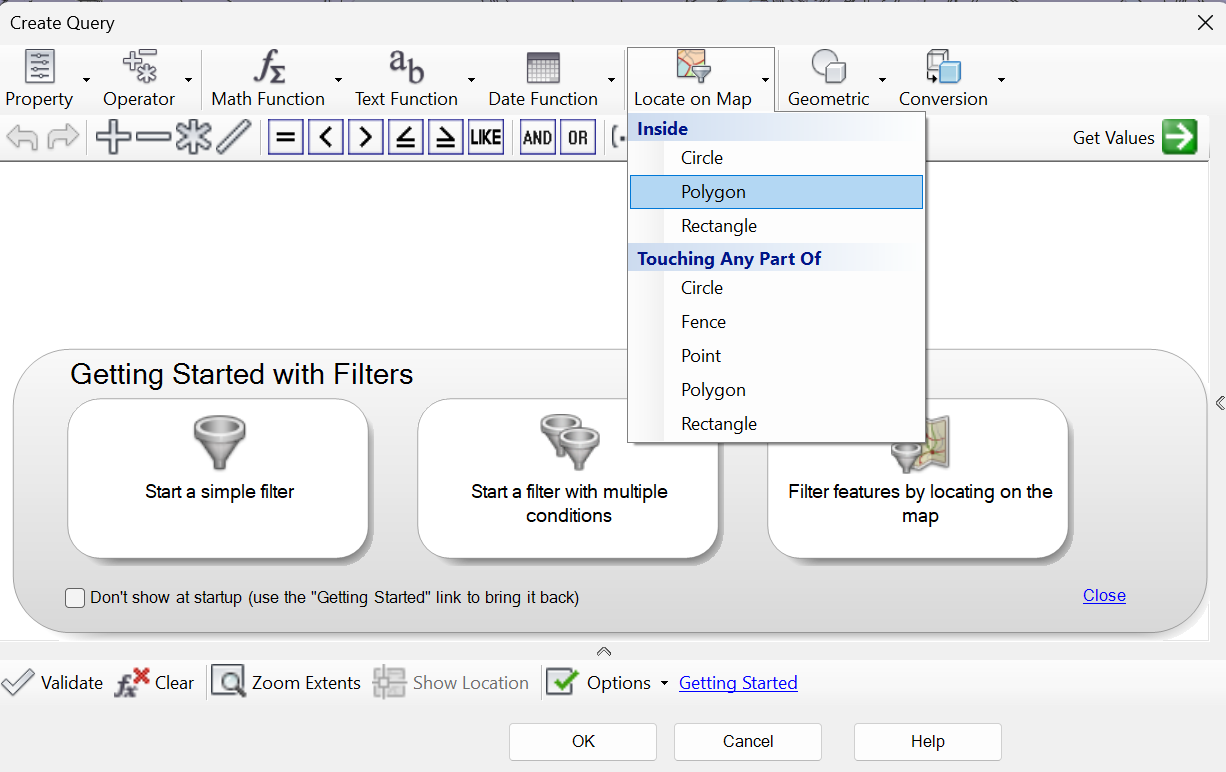Click the Close link in Getting Started
The width and height of the screenshot is (1226, 772).
pyautogui.click(x=1104, y=595)
